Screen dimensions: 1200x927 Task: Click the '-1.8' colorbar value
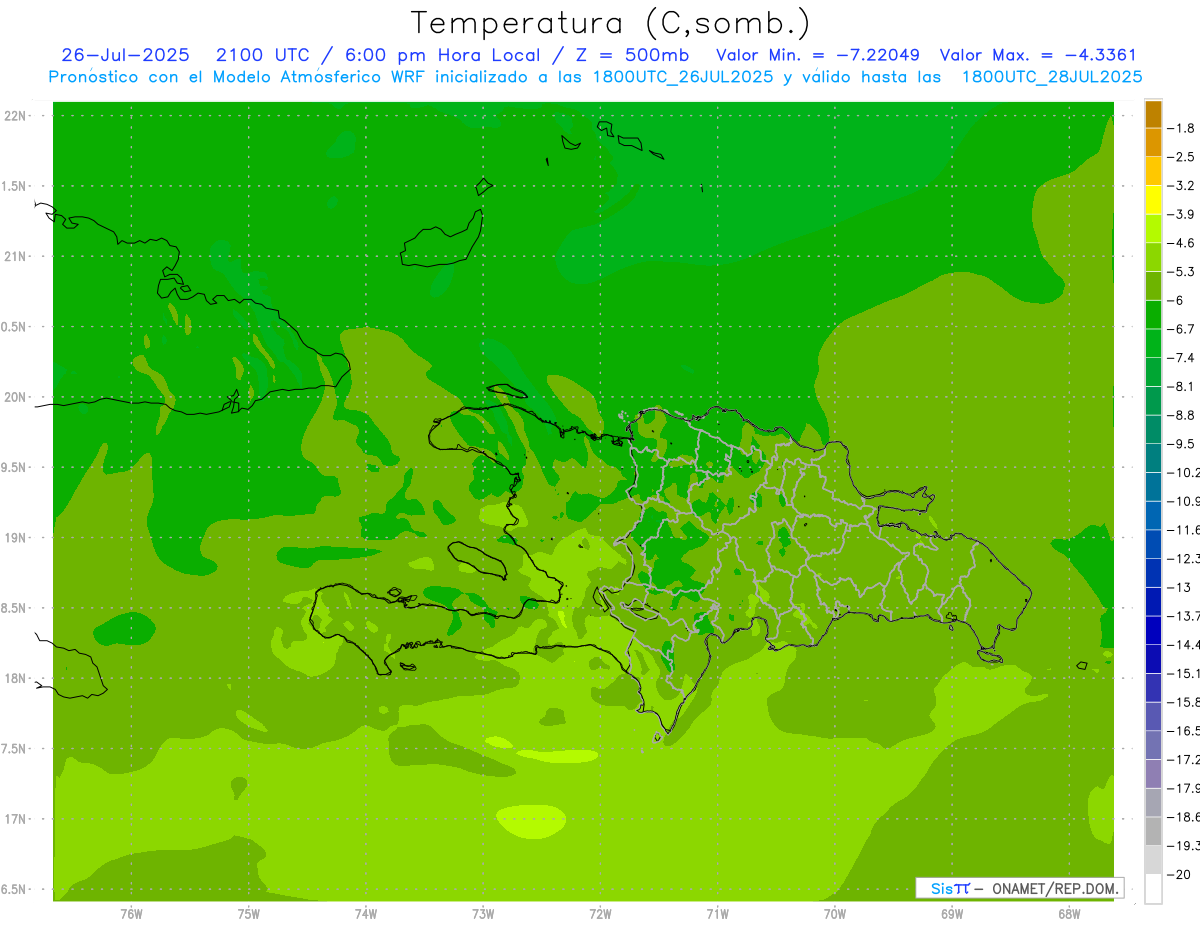click(x=1182, y=128)
